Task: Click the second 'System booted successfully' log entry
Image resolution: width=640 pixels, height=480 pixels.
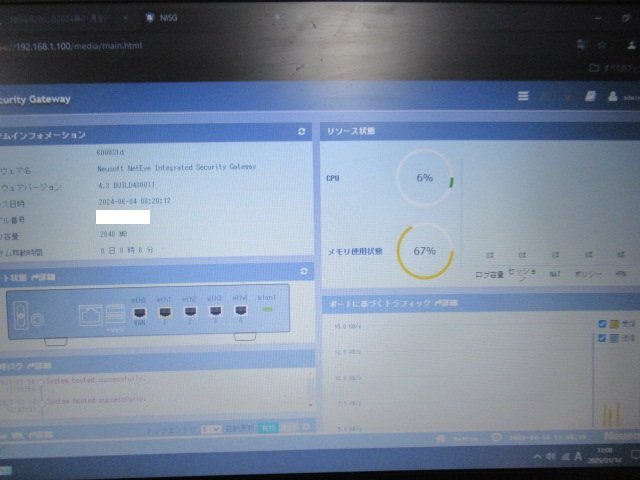Action: pos(94,400)
